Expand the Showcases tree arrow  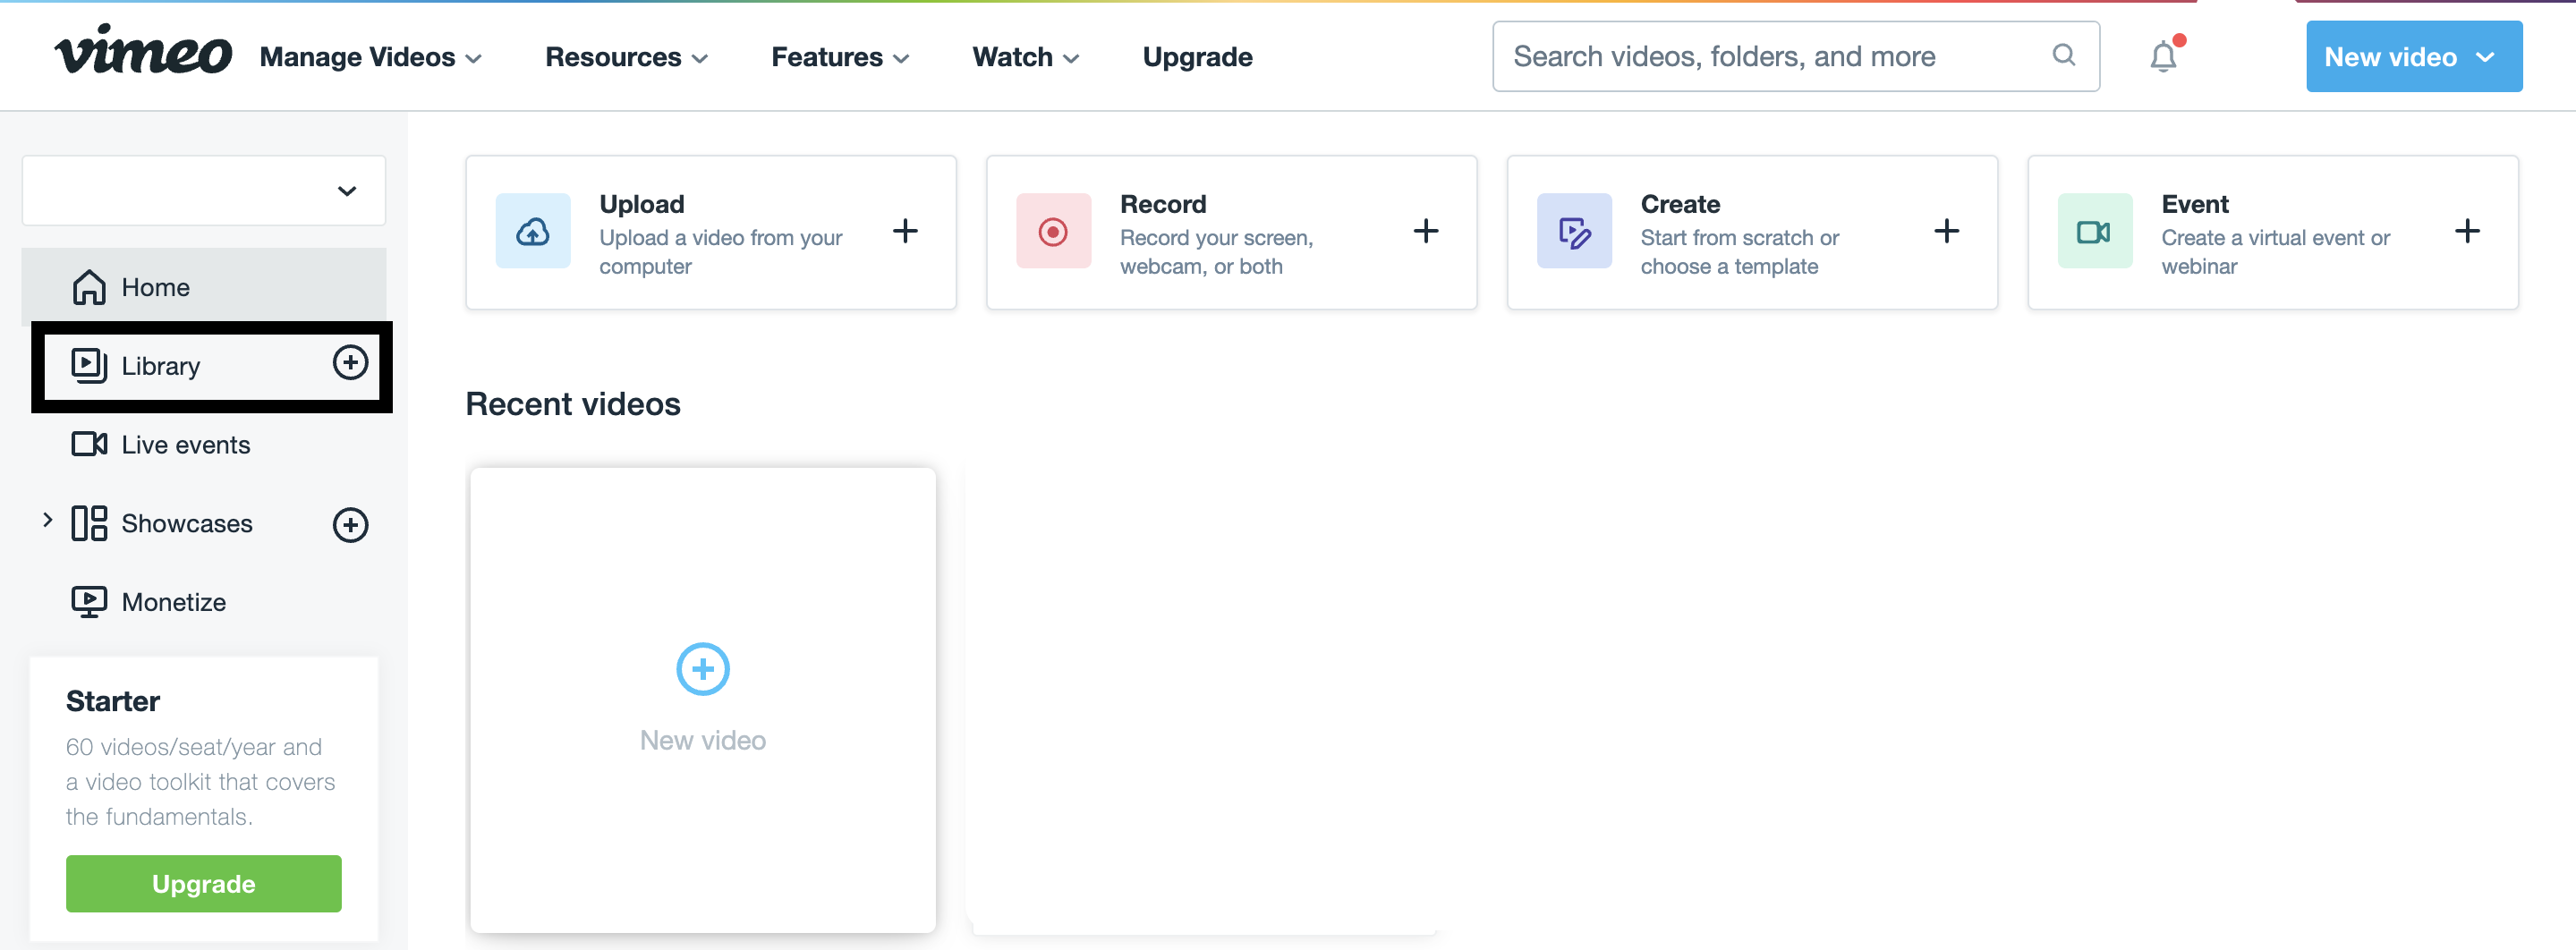coord(47,520)
